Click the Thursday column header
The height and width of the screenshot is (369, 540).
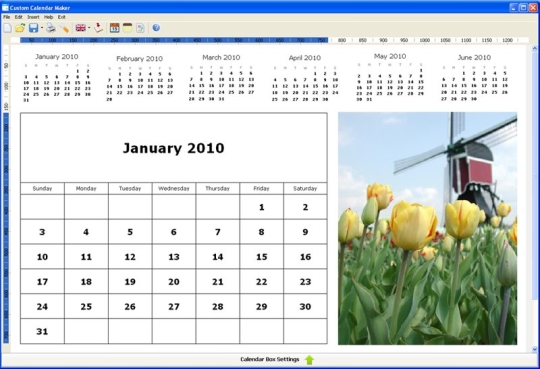(218, 188)
